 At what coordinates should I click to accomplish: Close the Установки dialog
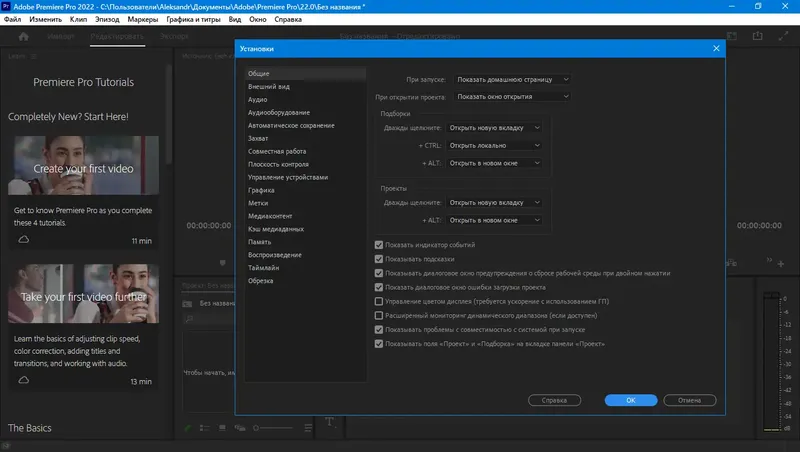716,48
